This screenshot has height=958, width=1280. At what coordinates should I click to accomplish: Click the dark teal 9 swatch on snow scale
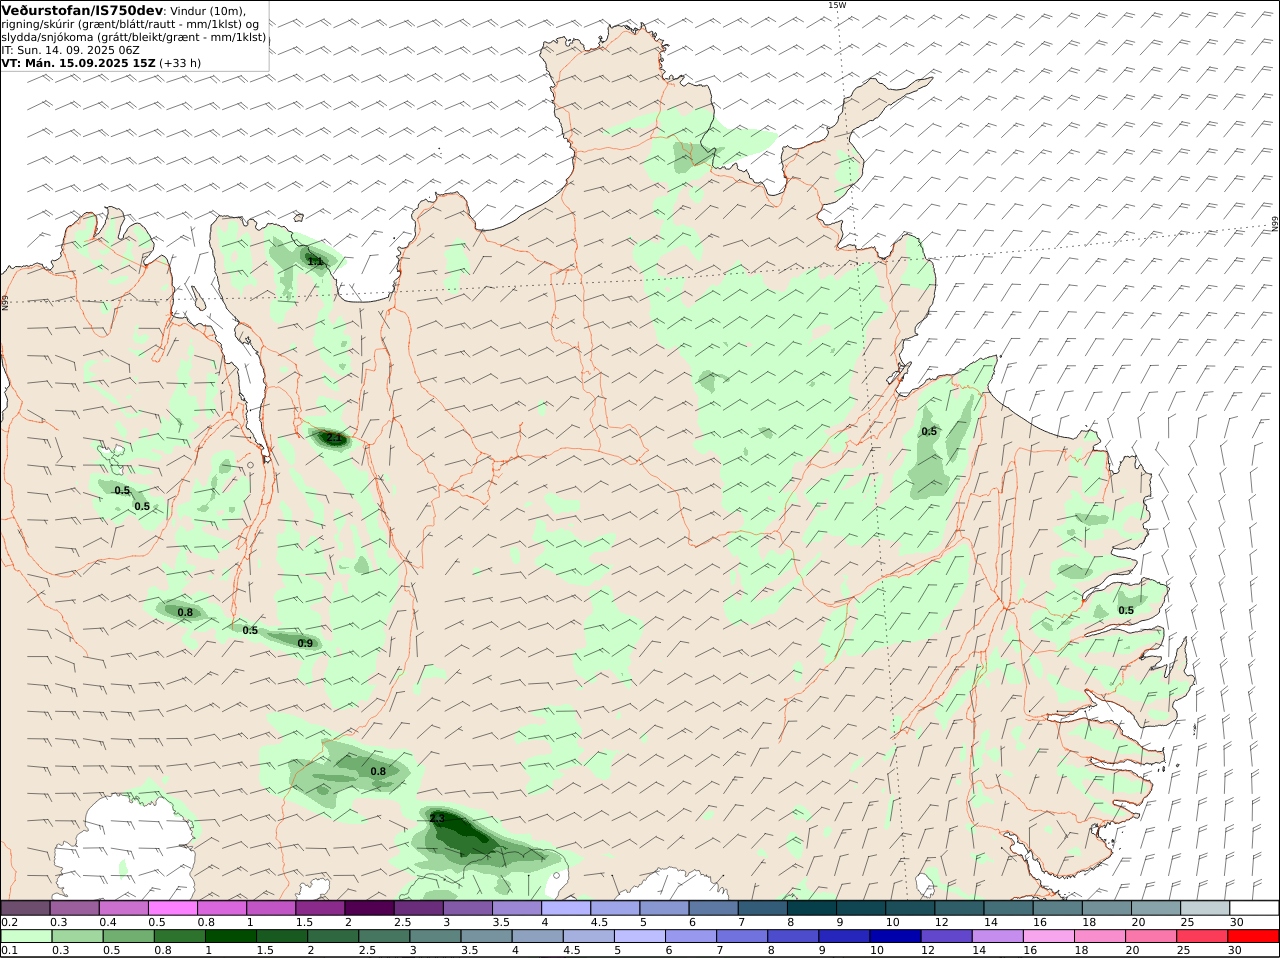861,908
